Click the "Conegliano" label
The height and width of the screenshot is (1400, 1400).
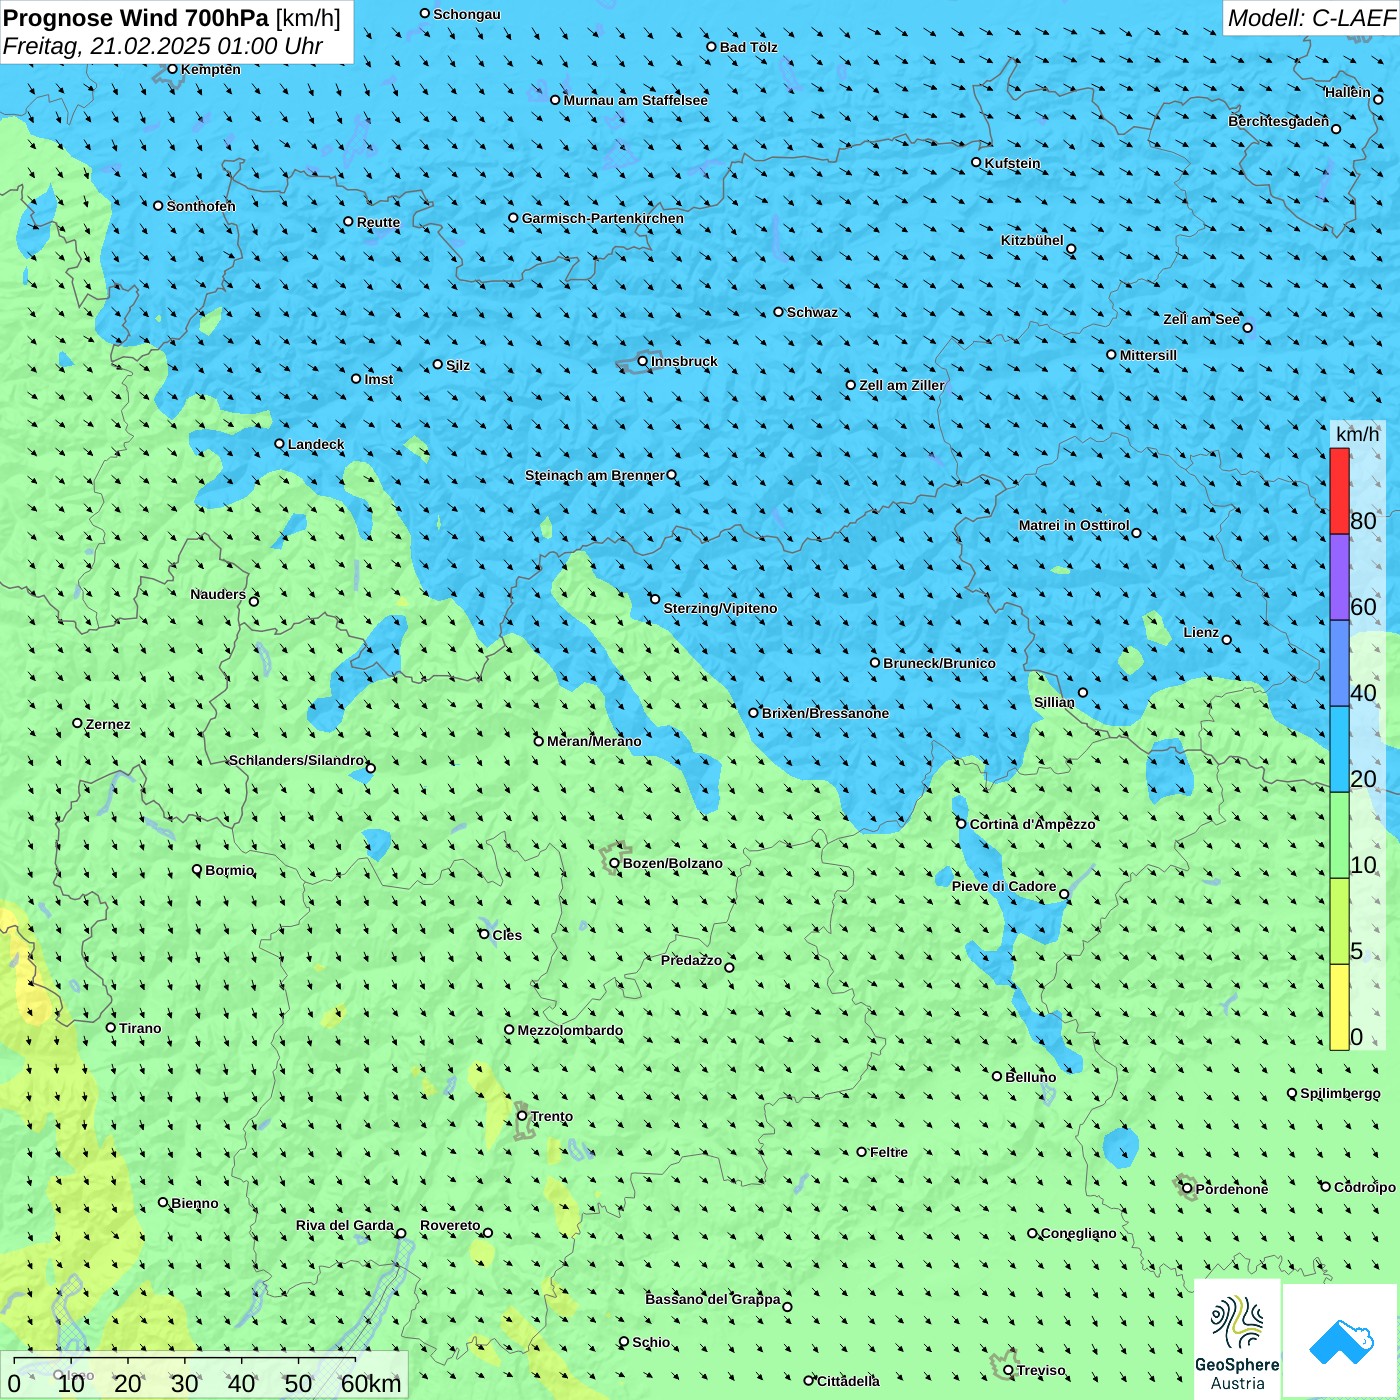[1079, 1233]
